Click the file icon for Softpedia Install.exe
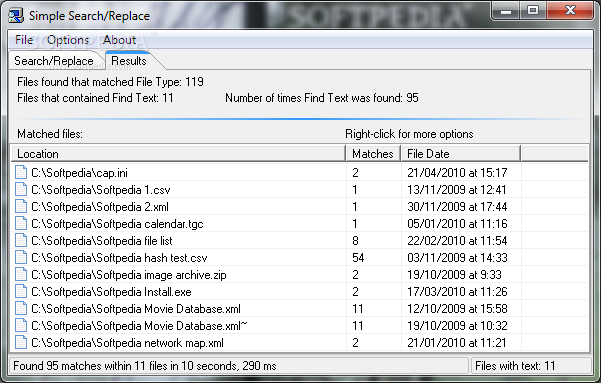The width and height of the screenshot is (601, 383). coord(21,291)
